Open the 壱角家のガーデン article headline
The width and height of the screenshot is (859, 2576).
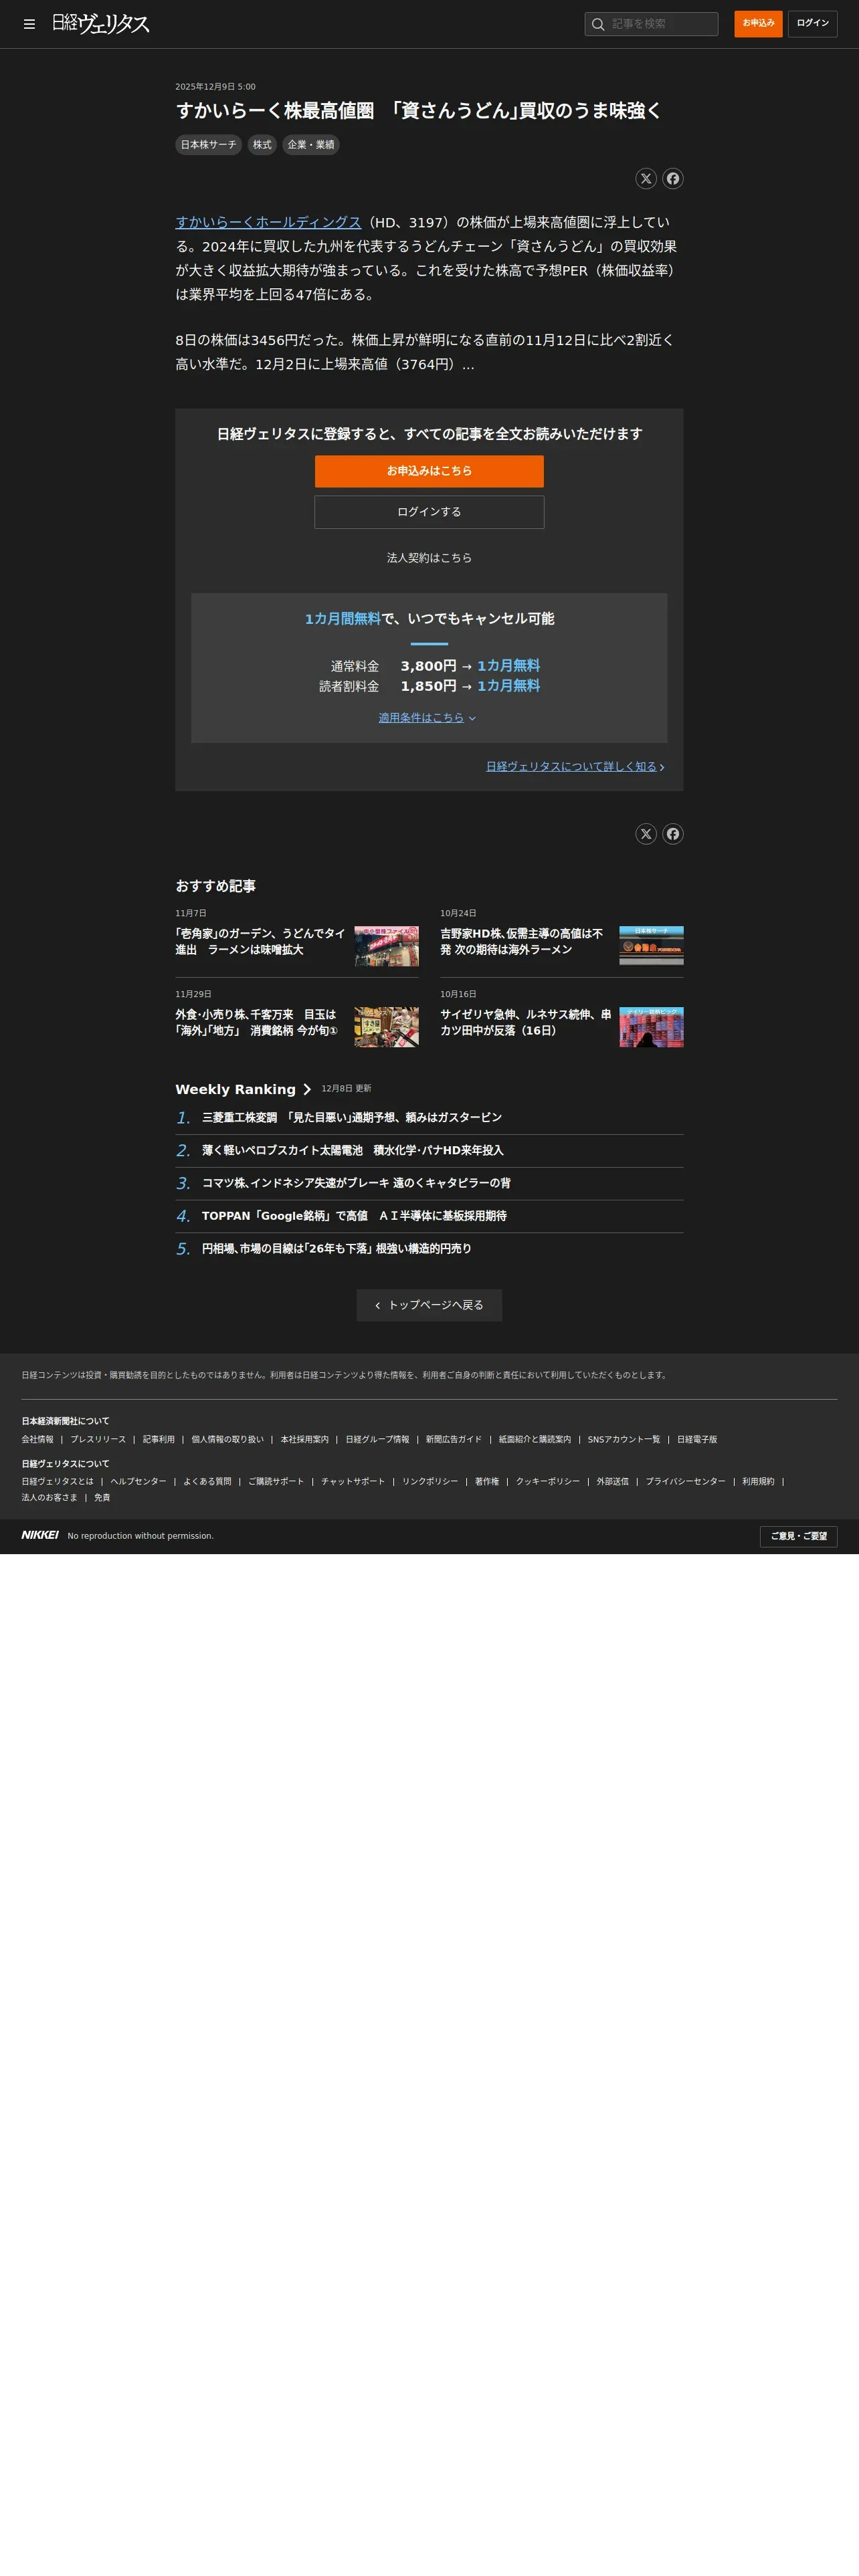(260, 941)
